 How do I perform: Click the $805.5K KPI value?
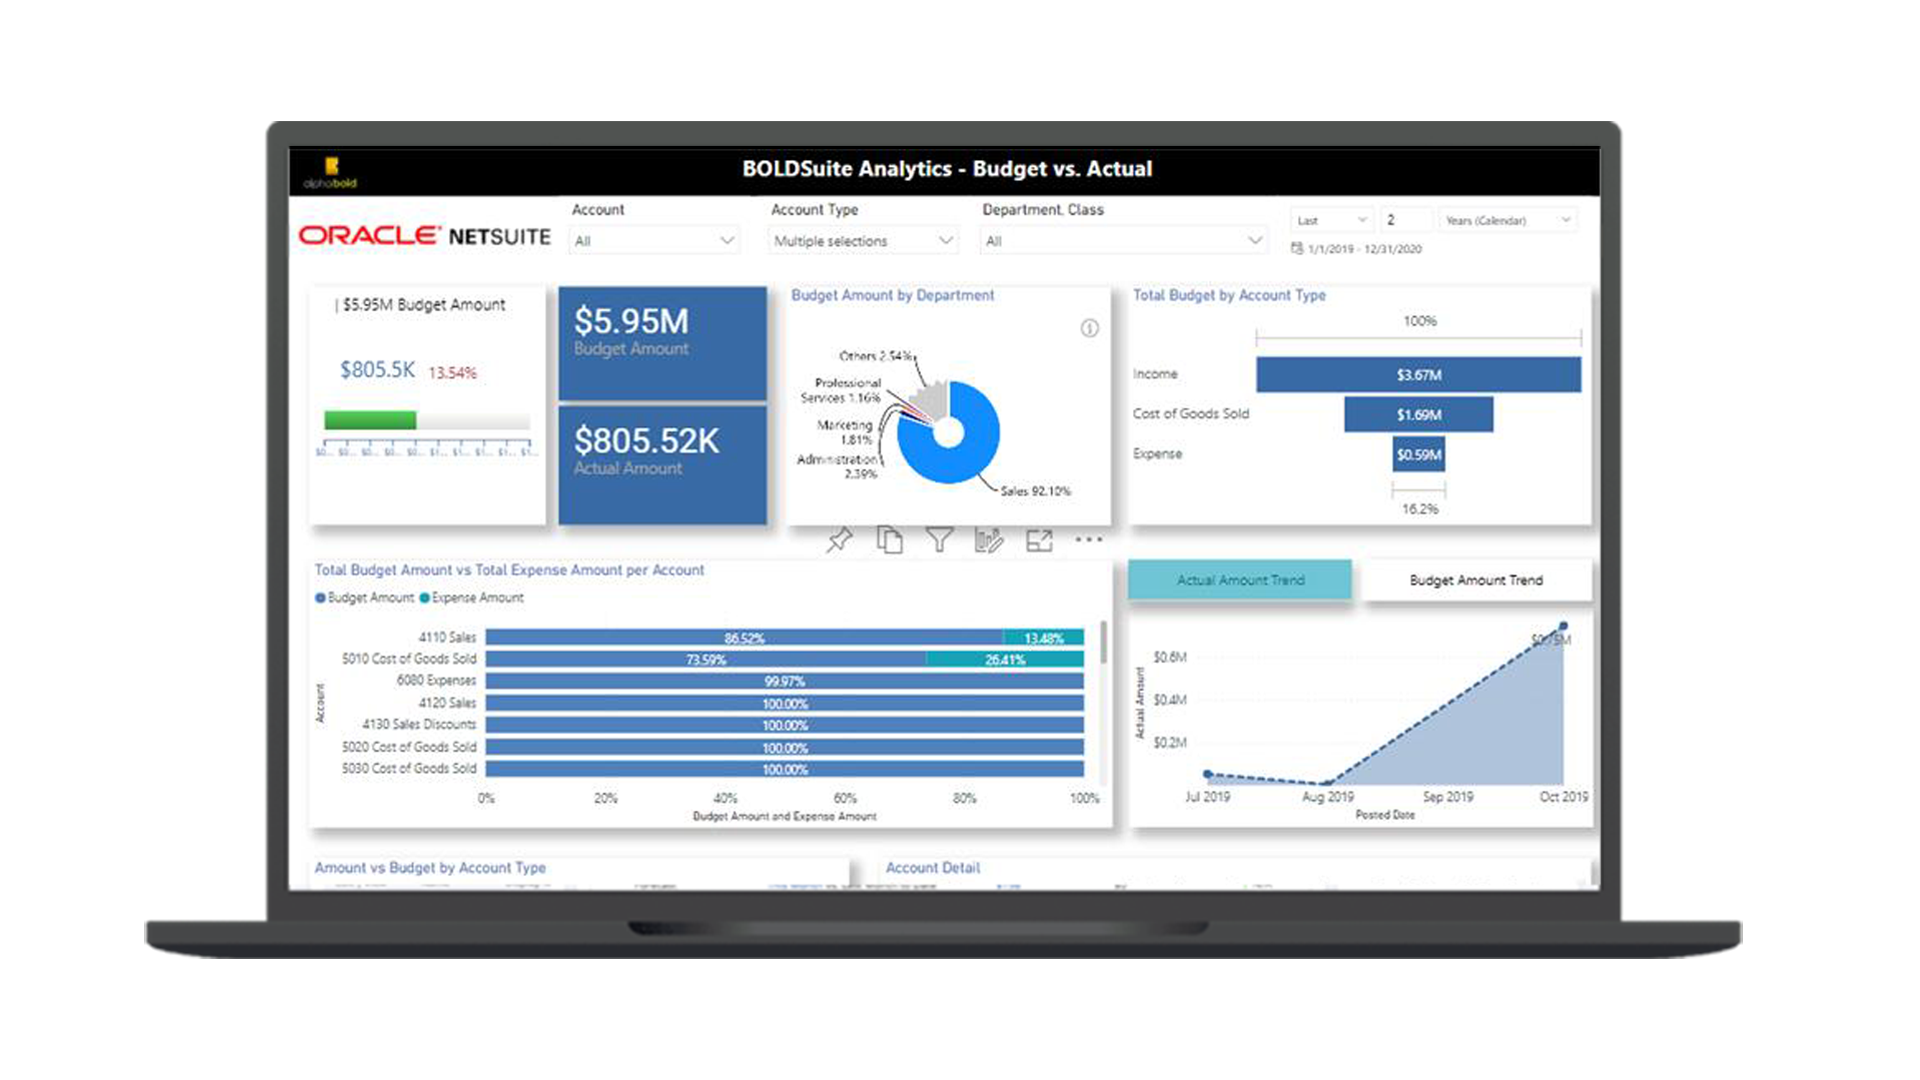click(377, 370)
